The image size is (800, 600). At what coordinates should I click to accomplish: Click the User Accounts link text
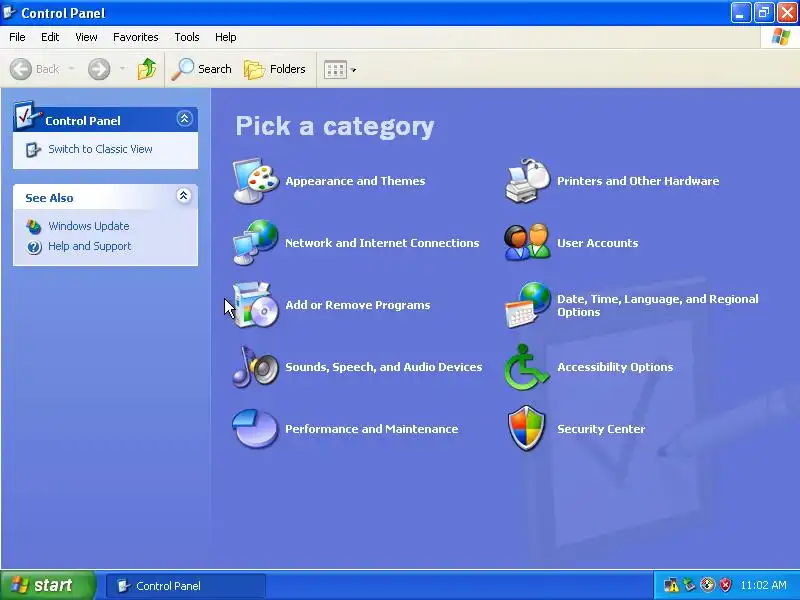tap(597, 243)
